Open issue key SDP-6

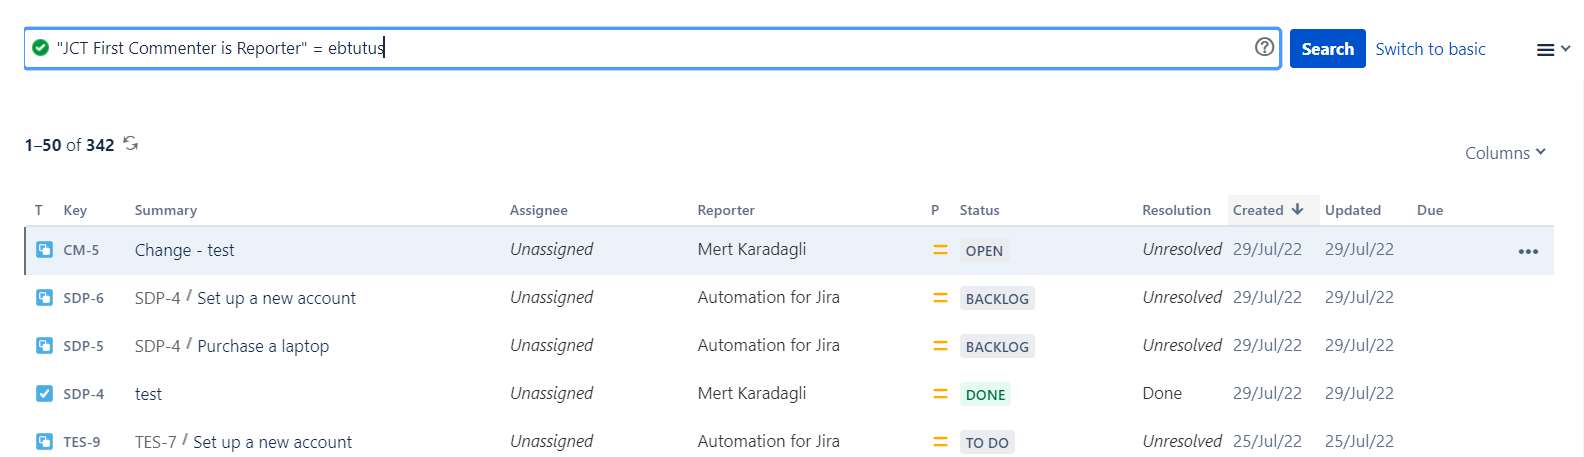[83, 298]
